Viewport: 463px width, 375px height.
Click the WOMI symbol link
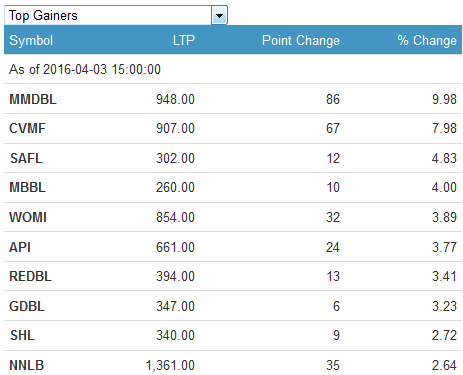pos(28,217)
